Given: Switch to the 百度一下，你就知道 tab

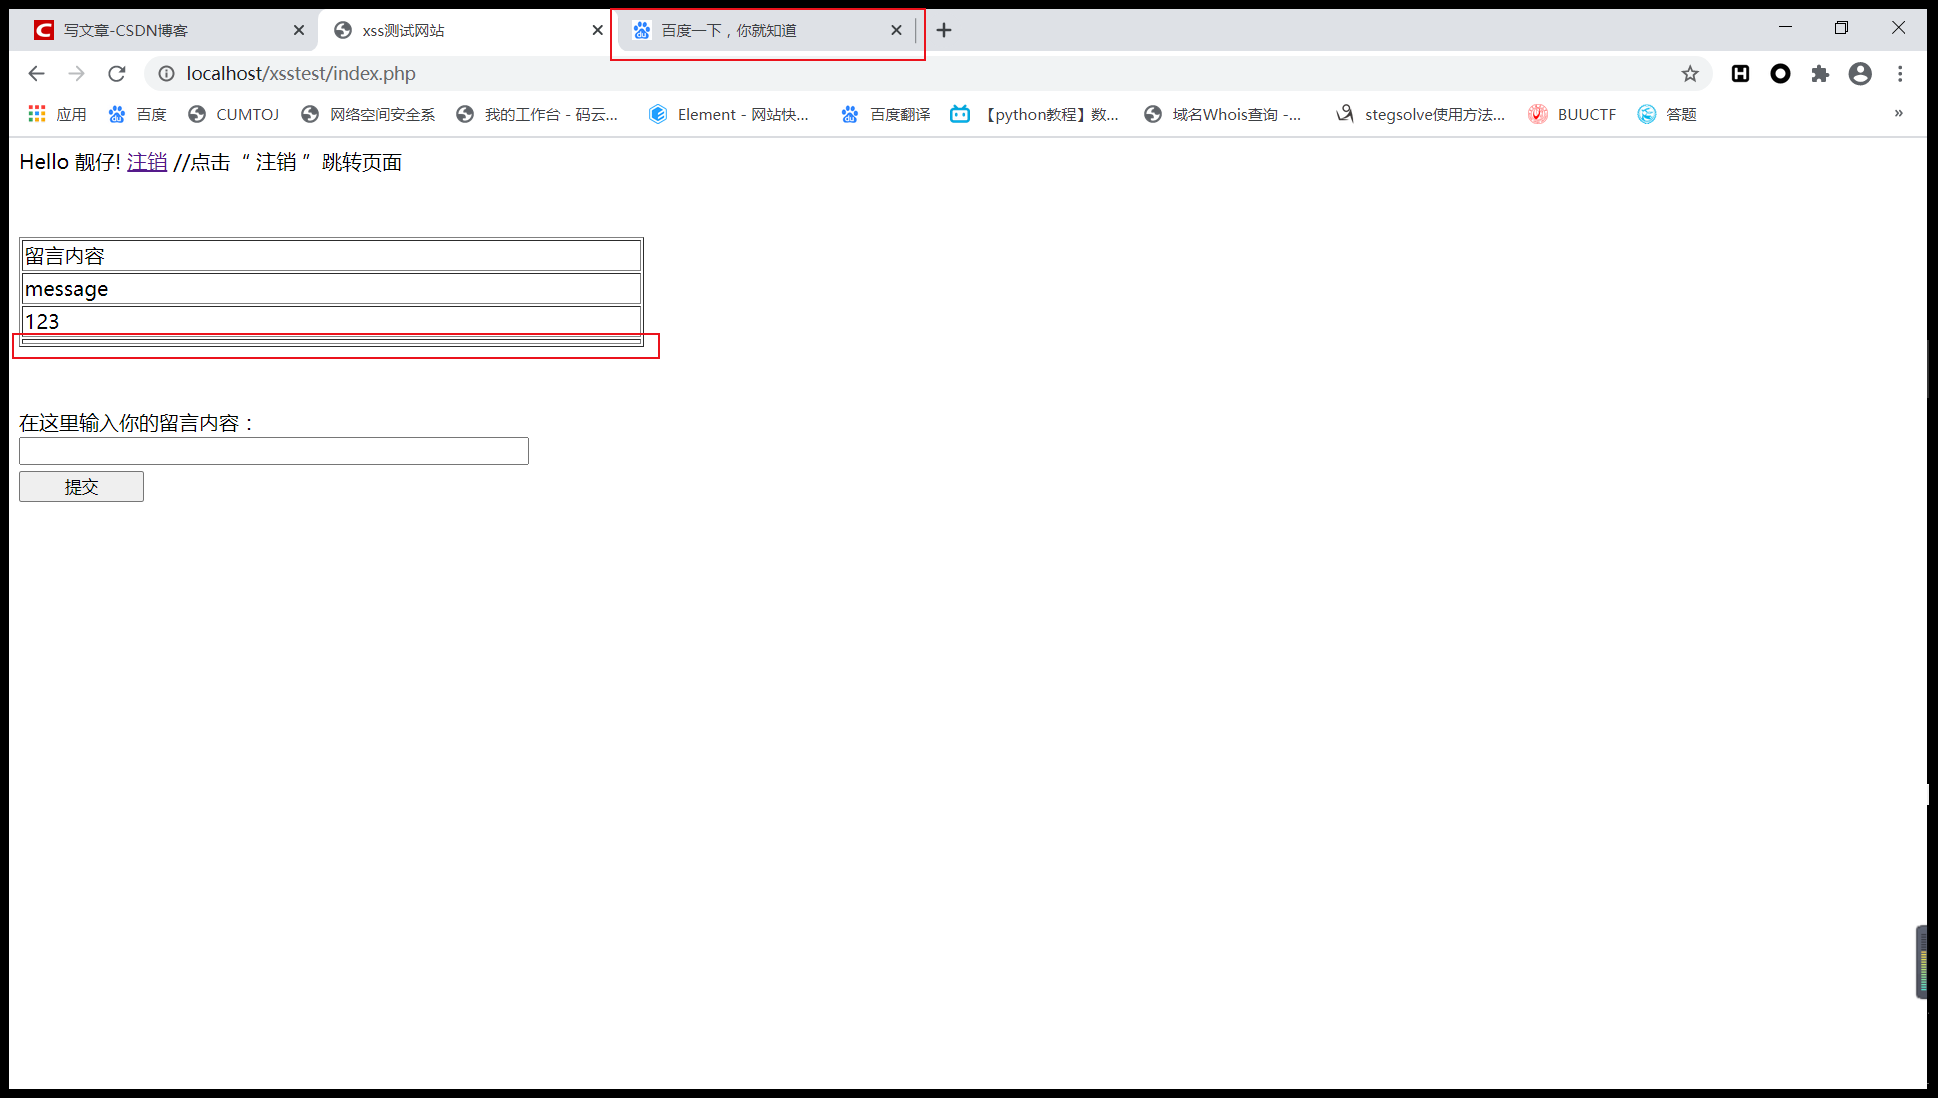Looking at the screenshot, I should (x=766, y=30).
